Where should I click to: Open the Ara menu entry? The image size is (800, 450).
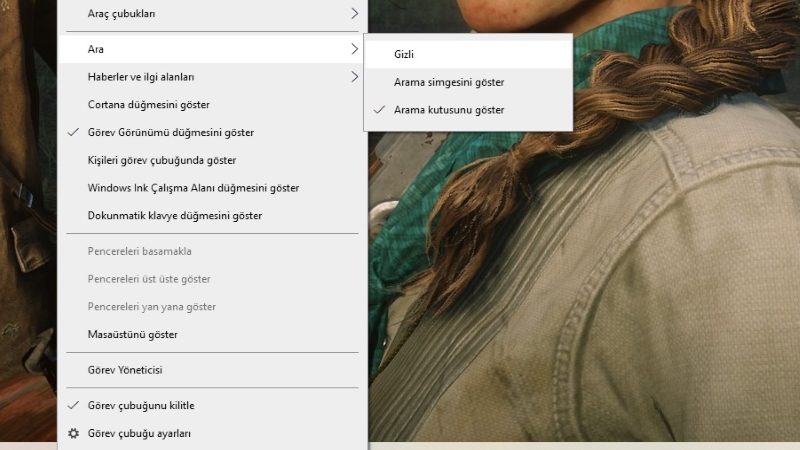212,49
